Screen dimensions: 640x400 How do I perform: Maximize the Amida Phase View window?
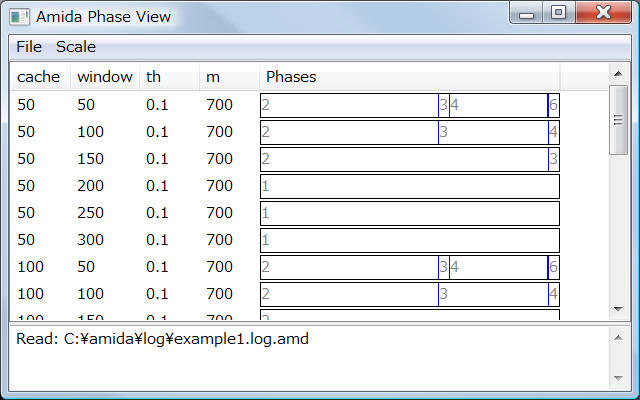[559, 14]
